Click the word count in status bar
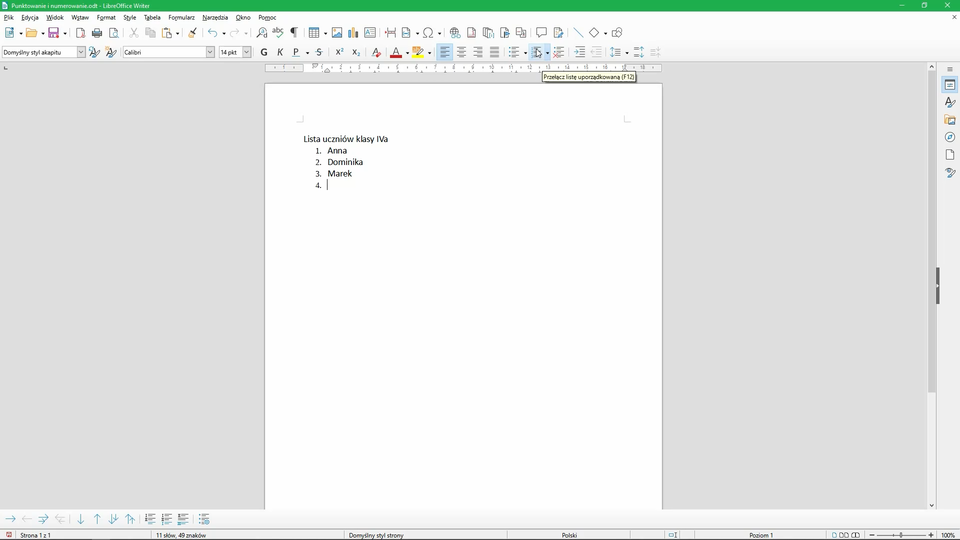 180,535
